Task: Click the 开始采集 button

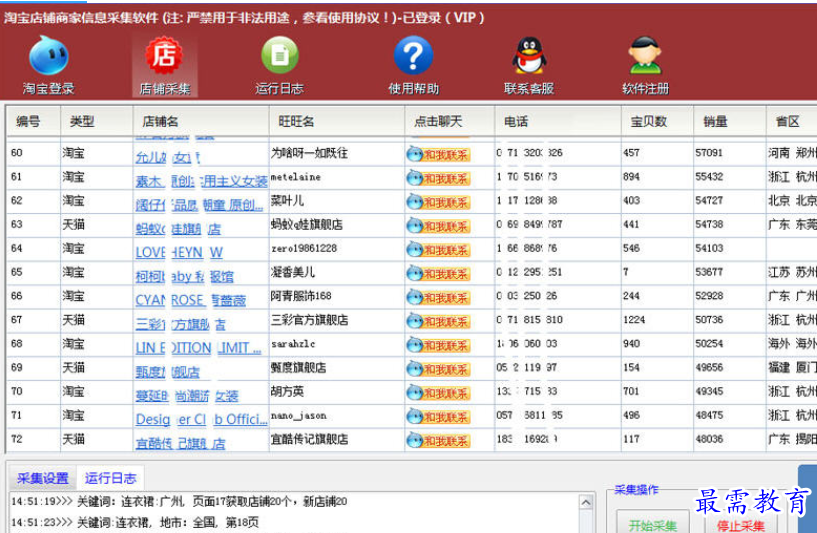Action: click(x=652, y=524)
